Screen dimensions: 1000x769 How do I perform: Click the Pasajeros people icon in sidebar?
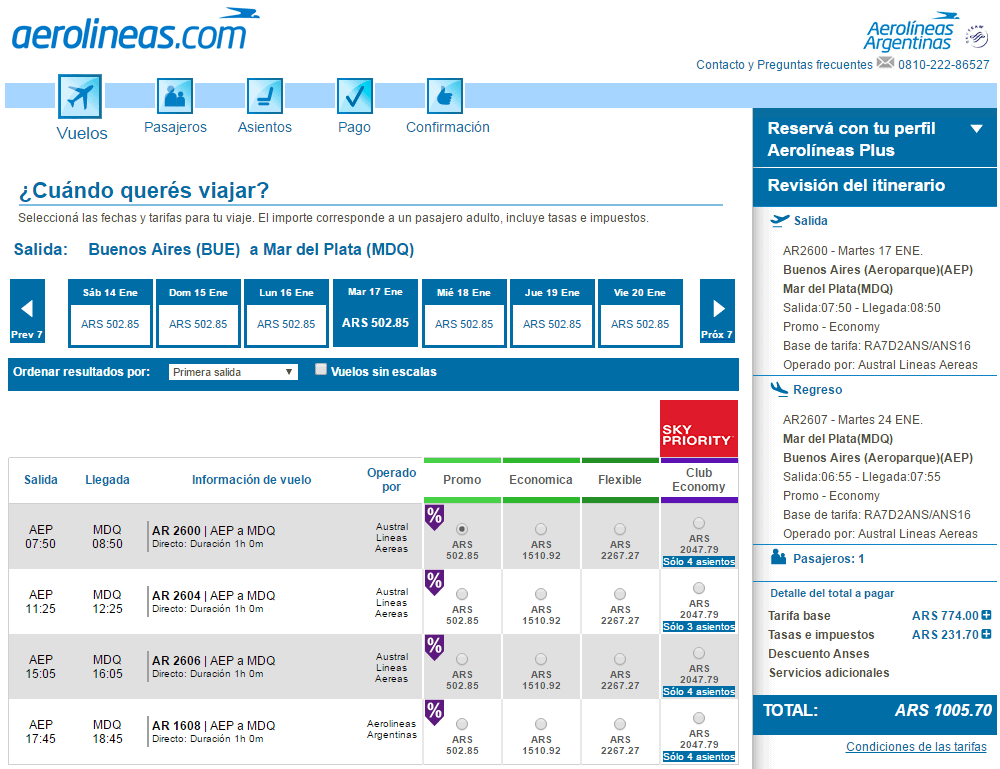click(x=778, y=557)
